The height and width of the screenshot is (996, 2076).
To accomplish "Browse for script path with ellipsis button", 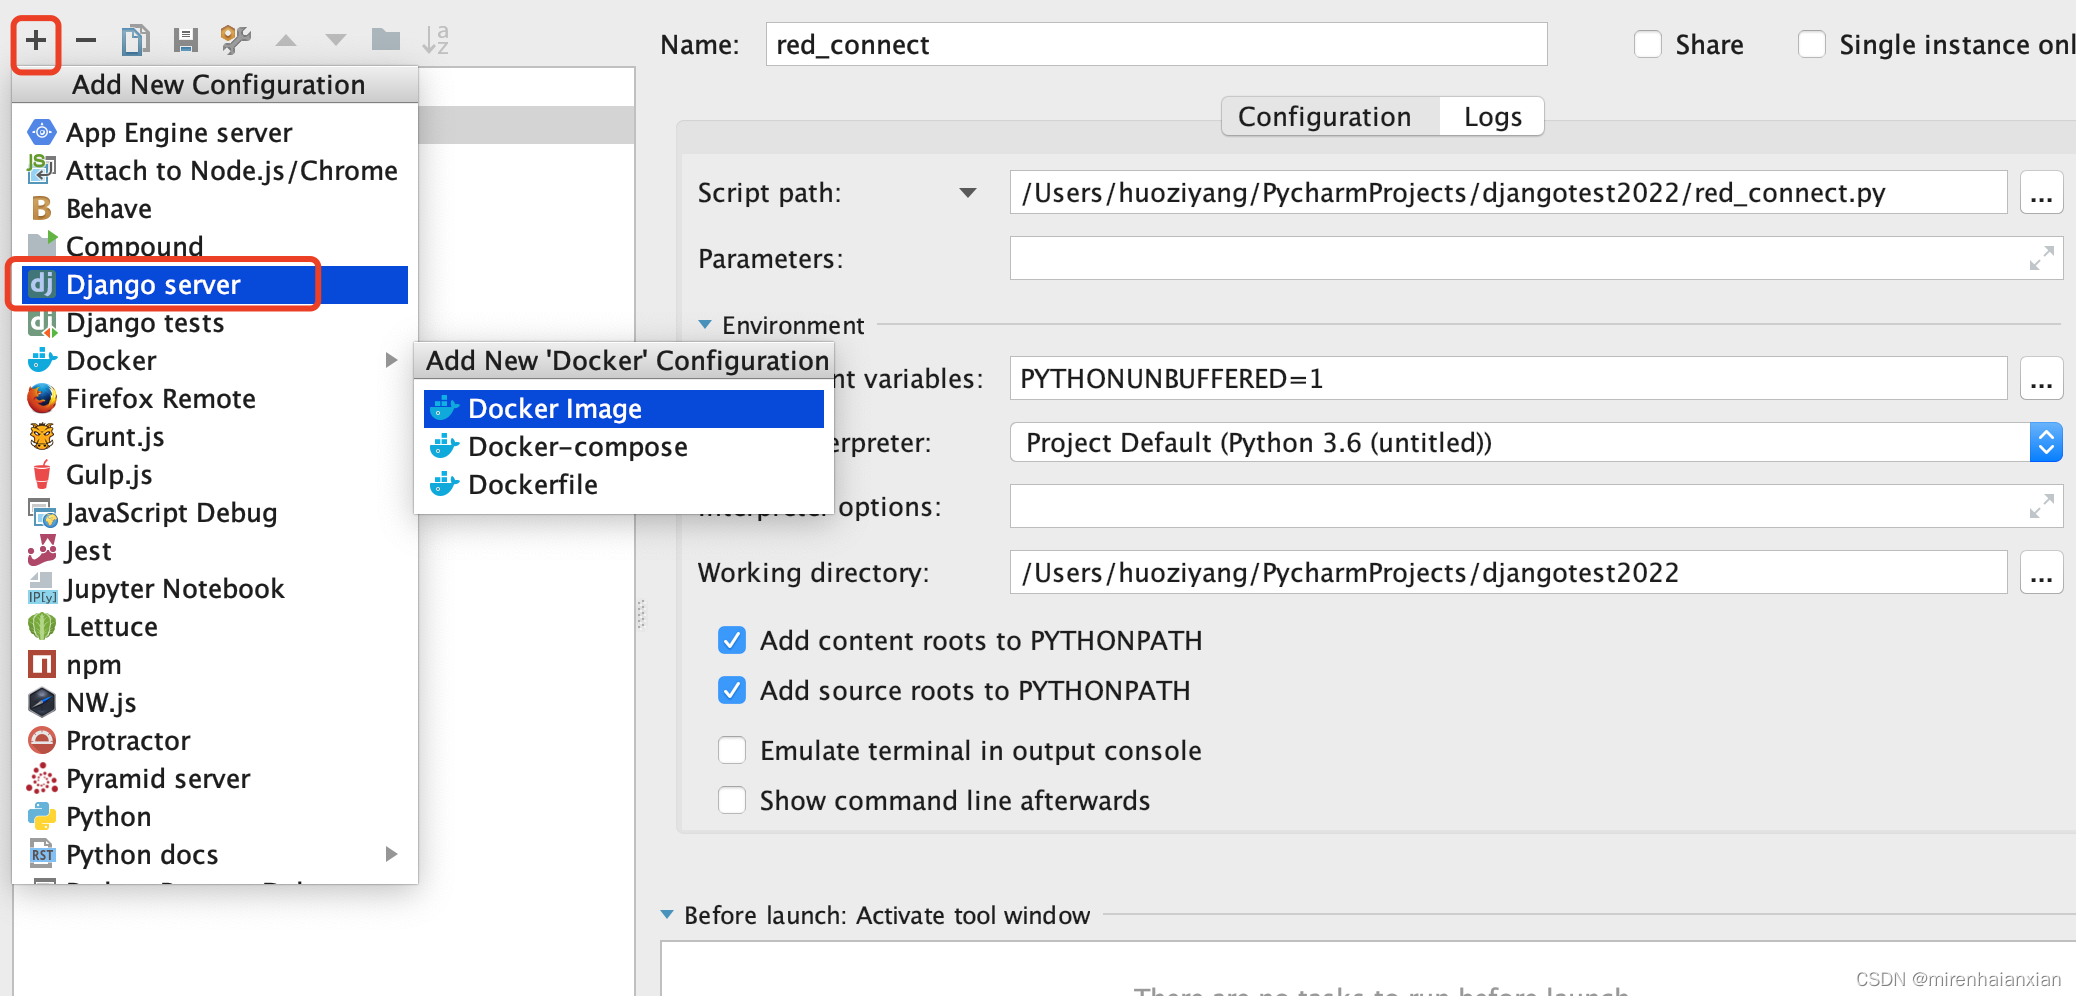I will pyautogui.click(x=2041, y=192).
